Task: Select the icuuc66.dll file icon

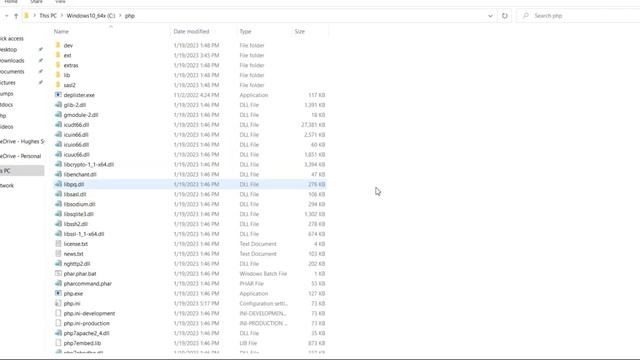Action: coord(58,154)
